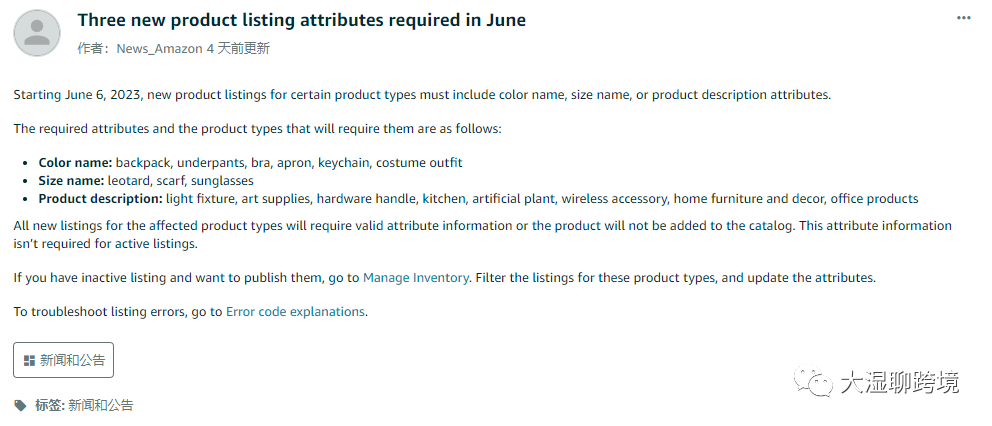992x426 pixels.
Task: Click the bold Size name heading
Action: pos(70,180)
